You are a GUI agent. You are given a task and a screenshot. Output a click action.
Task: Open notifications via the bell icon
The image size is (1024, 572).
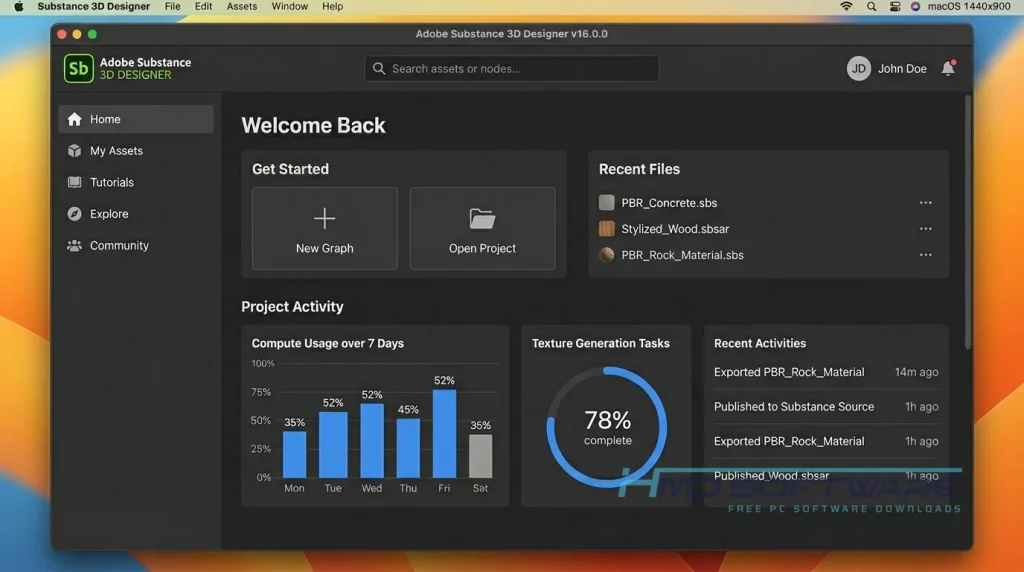[x=948, y=68]
